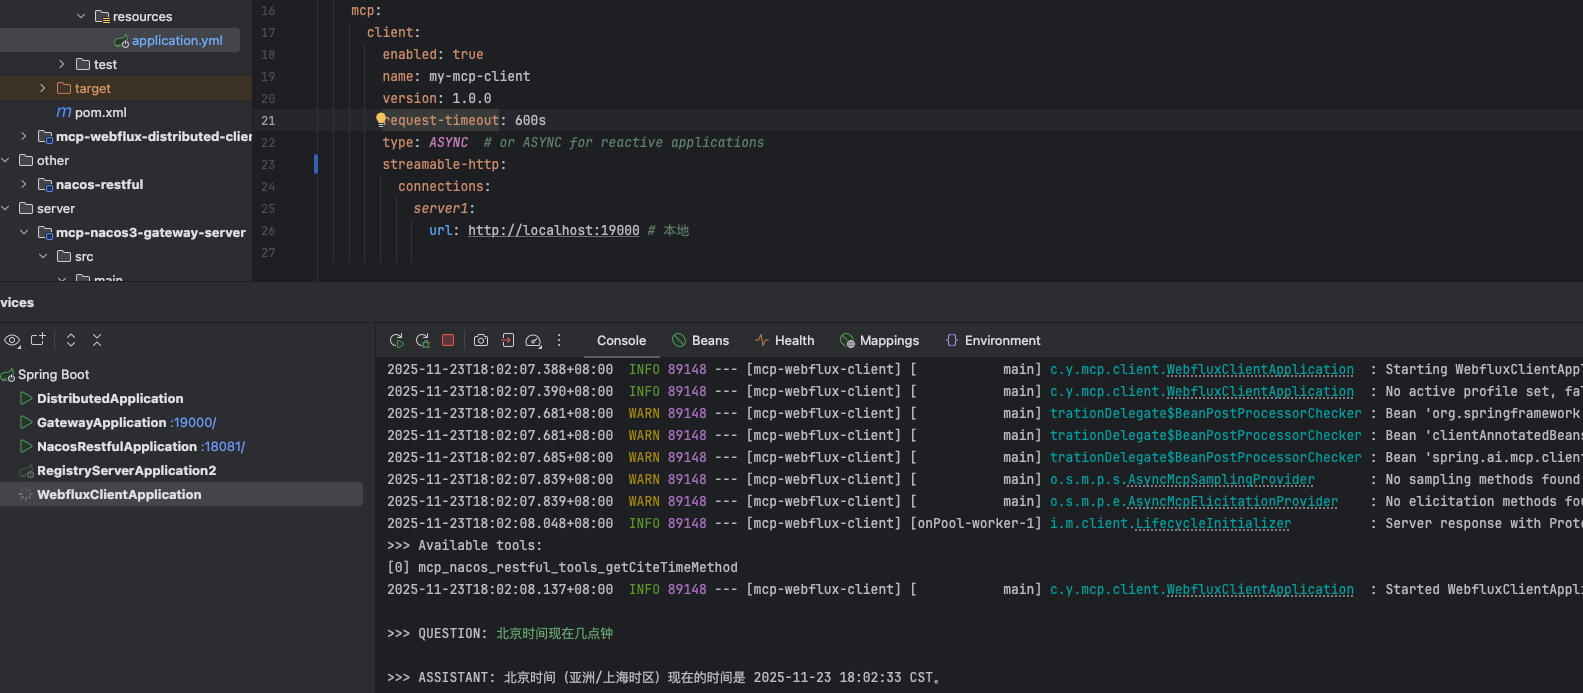Image resolution: width=1583 pixels, height=693 pixels.
Task: Click the camera thread dump icon
Action: (x=481, y=340)
